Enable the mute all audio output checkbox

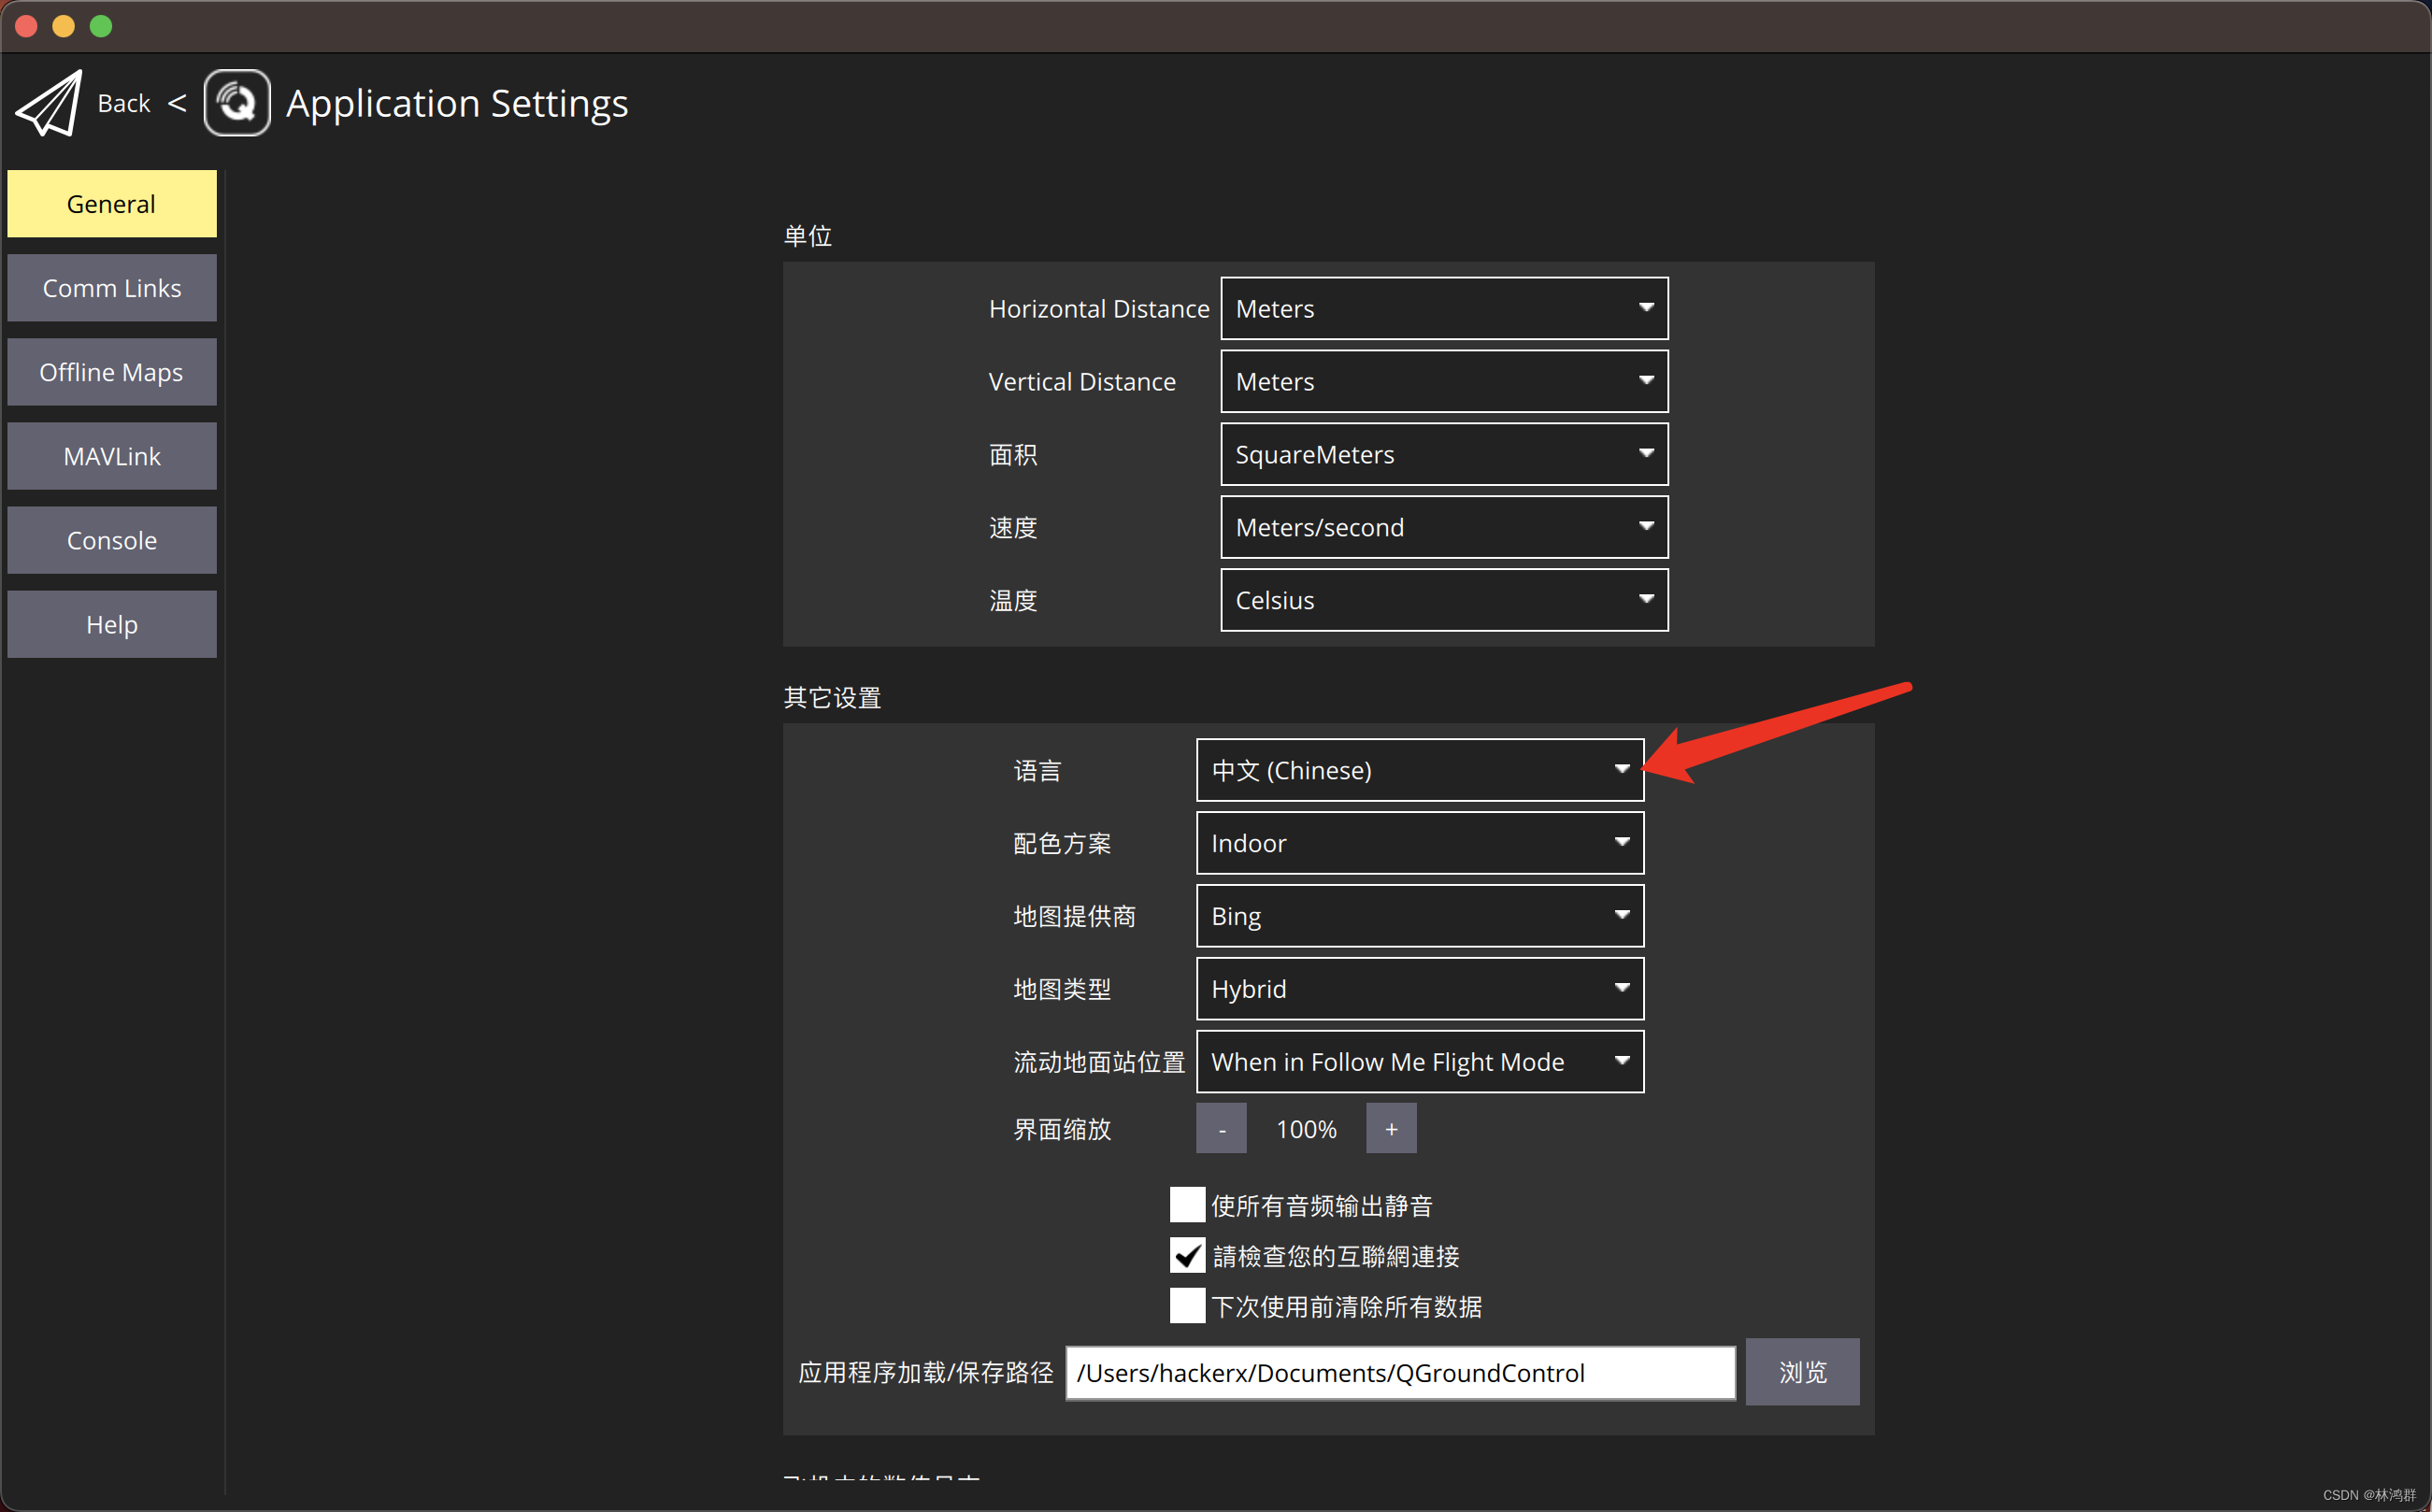point(1186,1205)
